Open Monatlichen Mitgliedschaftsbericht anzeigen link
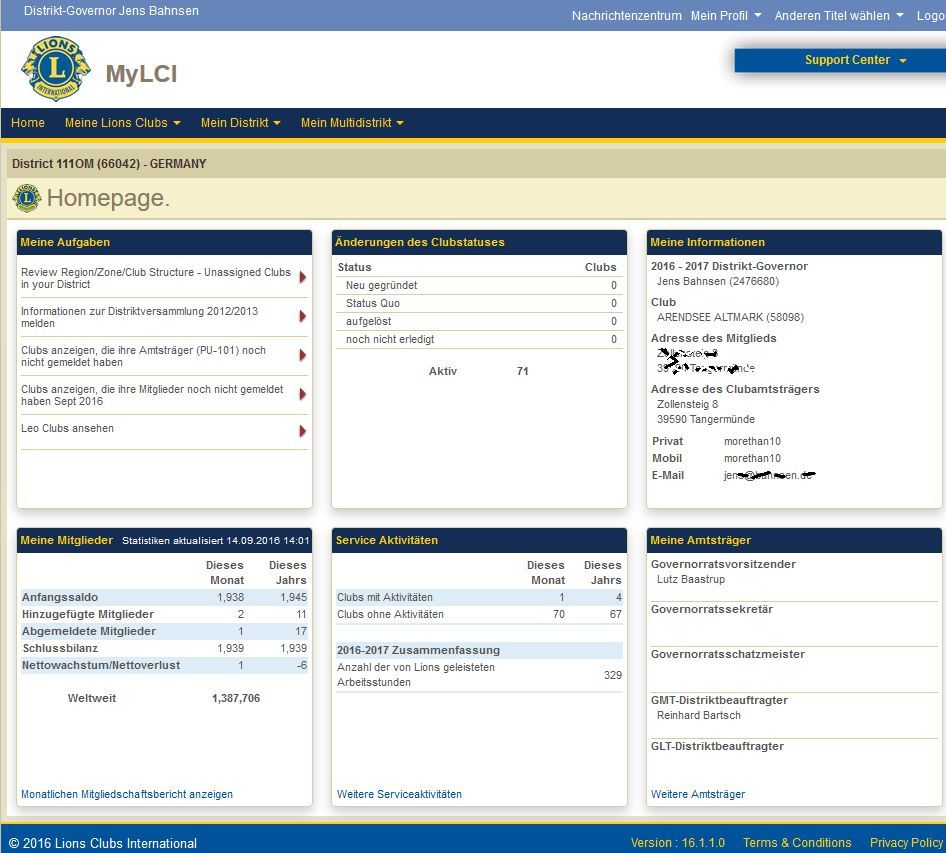 [x=127, y=794]
